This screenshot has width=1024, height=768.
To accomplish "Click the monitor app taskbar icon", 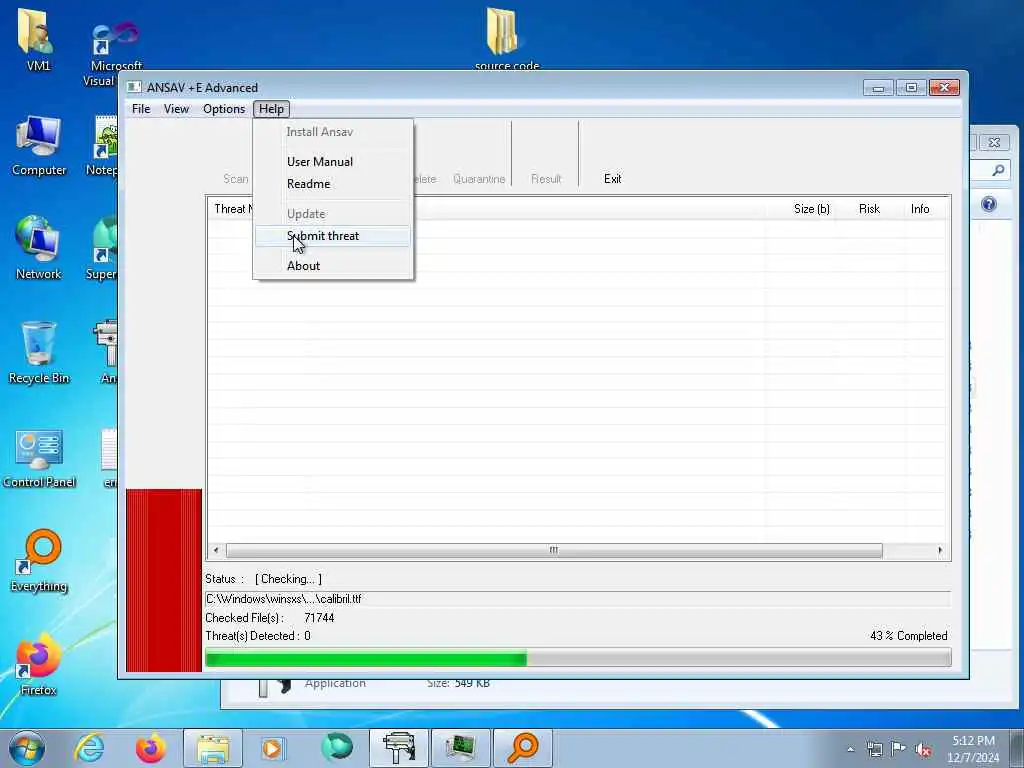I will click(x=460, y=748).
